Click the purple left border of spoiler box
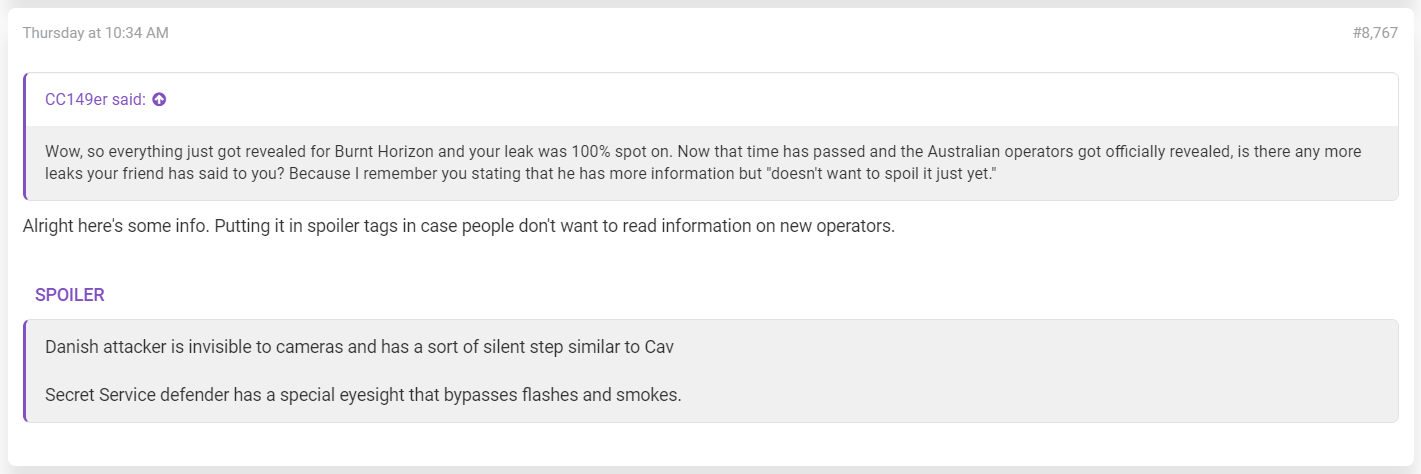Screen dimensions: 1421x474 25,371
